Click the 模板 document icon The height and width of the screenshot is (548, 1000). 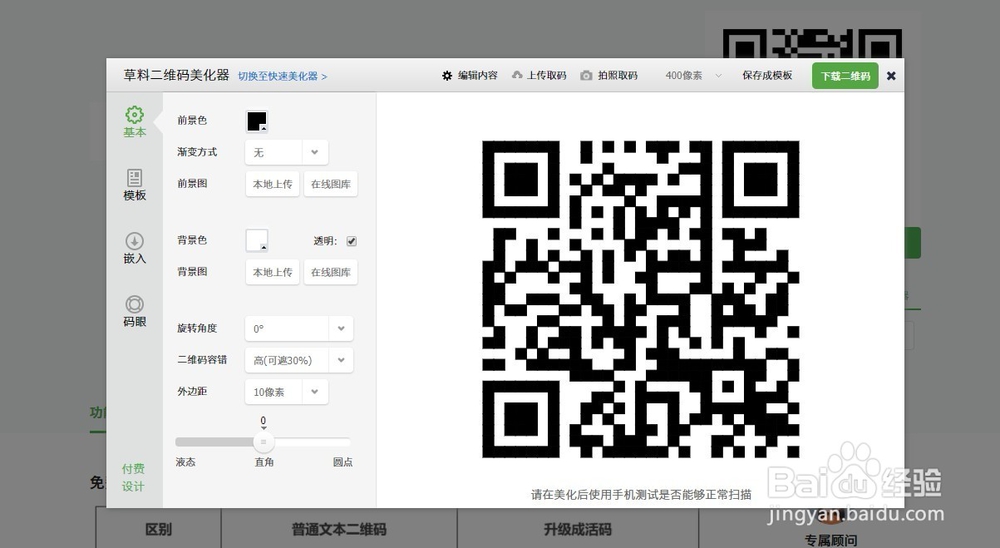tap(135, 178)
